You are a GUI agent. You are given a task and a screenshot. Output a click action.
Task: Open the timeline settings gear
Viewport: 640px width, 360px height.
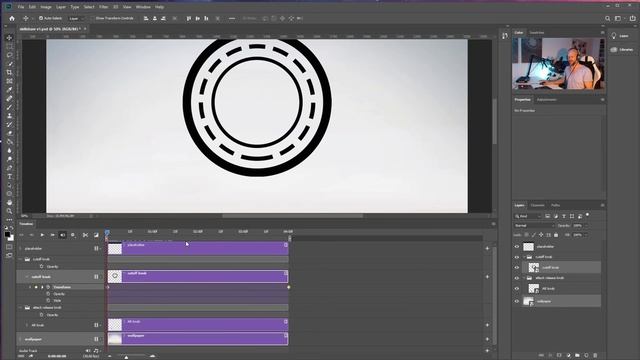73,235
